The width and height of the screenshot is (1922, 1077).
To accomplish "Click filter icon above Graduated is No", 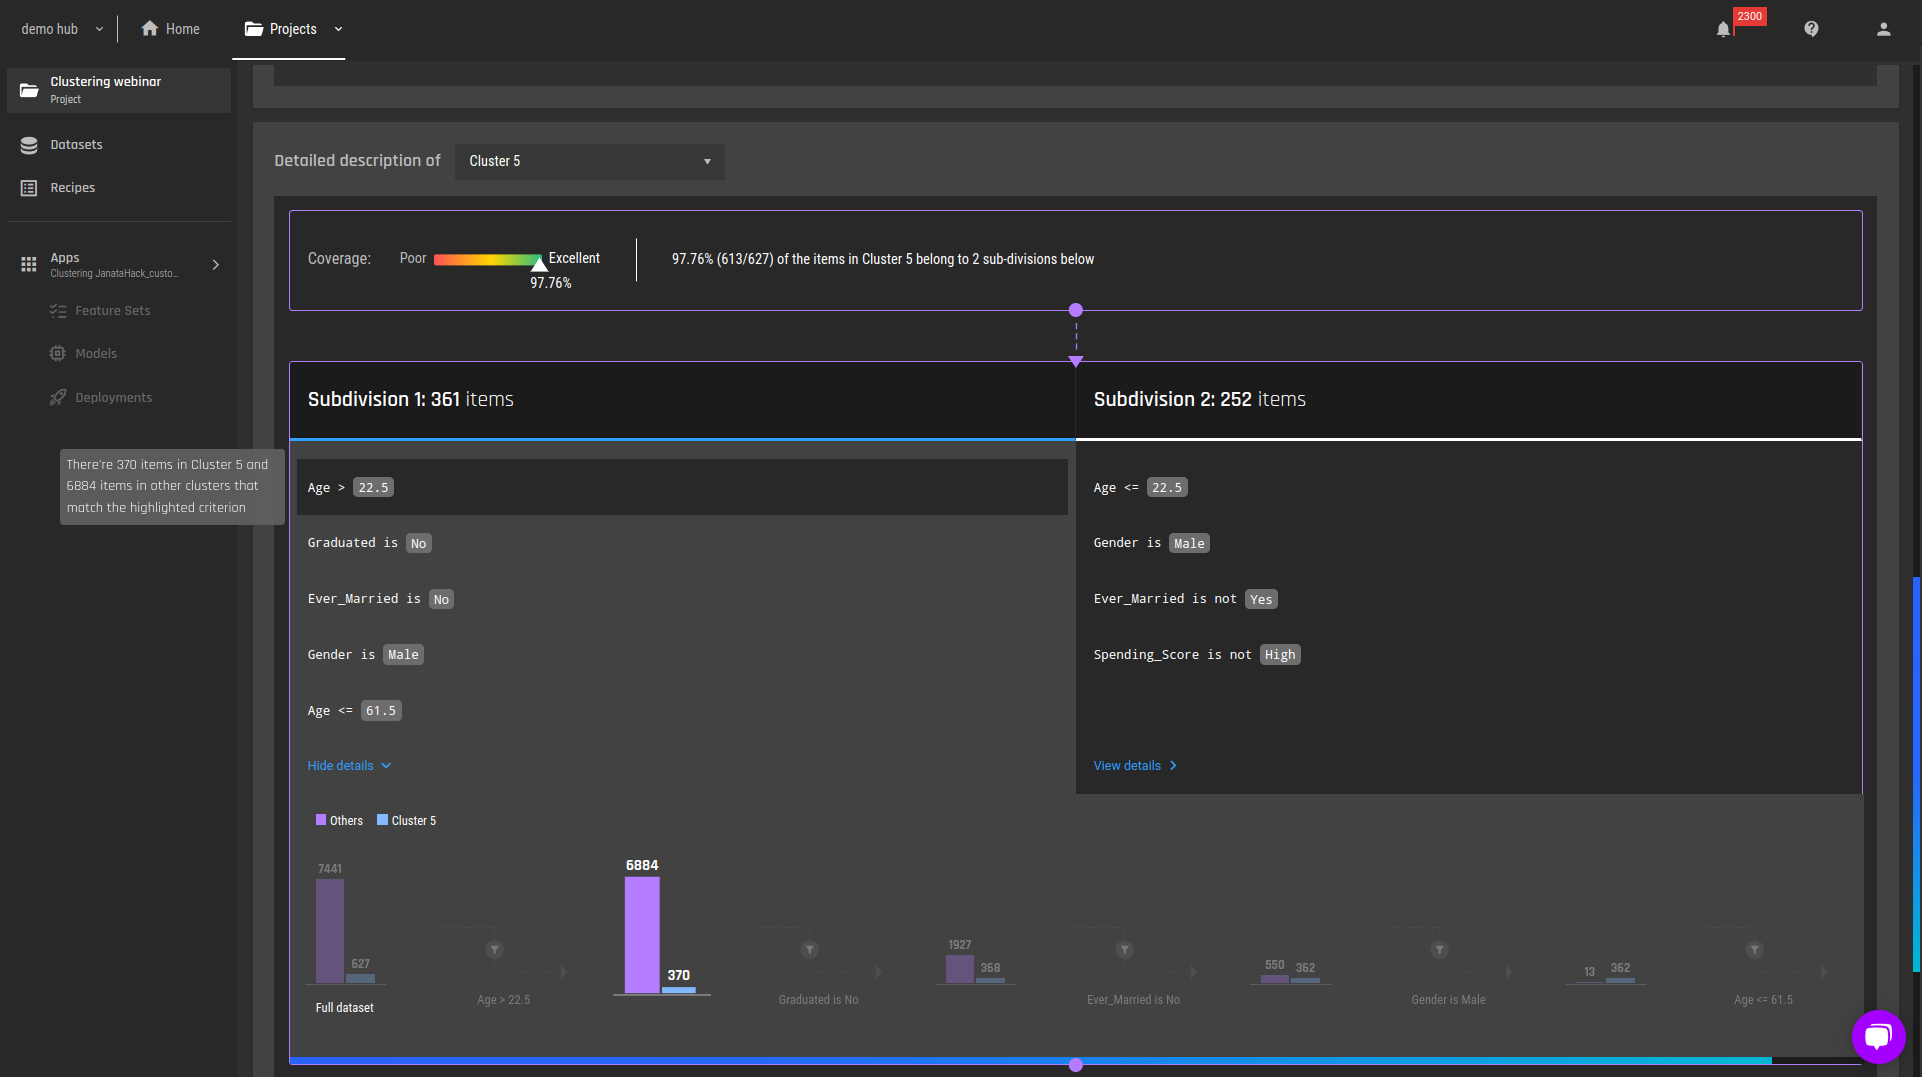I will coord(810,949).
